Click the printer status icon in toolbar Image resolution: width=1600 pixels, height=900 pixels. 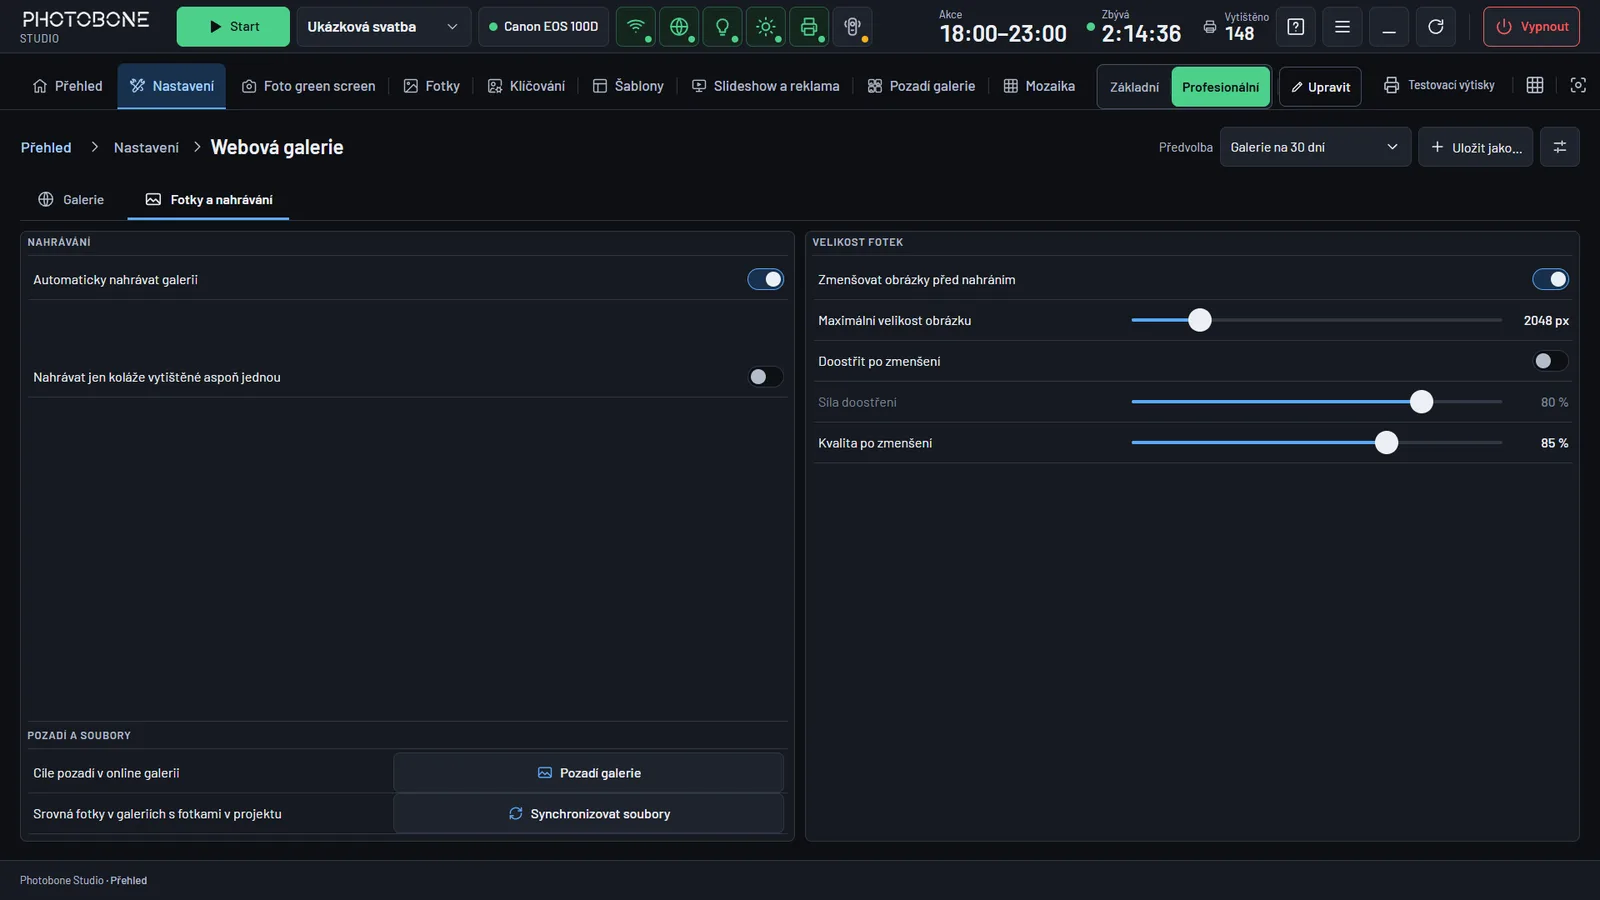click(x=809, y=27)
